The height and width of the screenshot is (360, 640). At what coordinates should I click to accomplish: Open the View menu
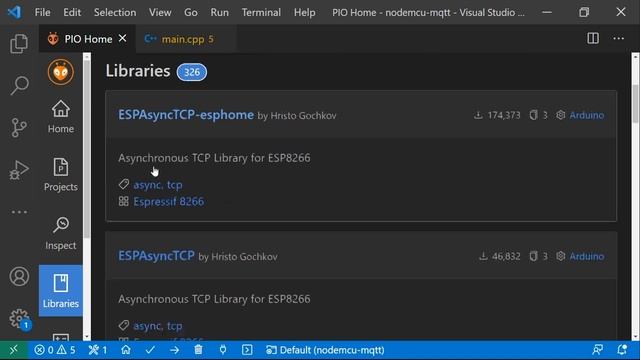(x=160, y=12)
